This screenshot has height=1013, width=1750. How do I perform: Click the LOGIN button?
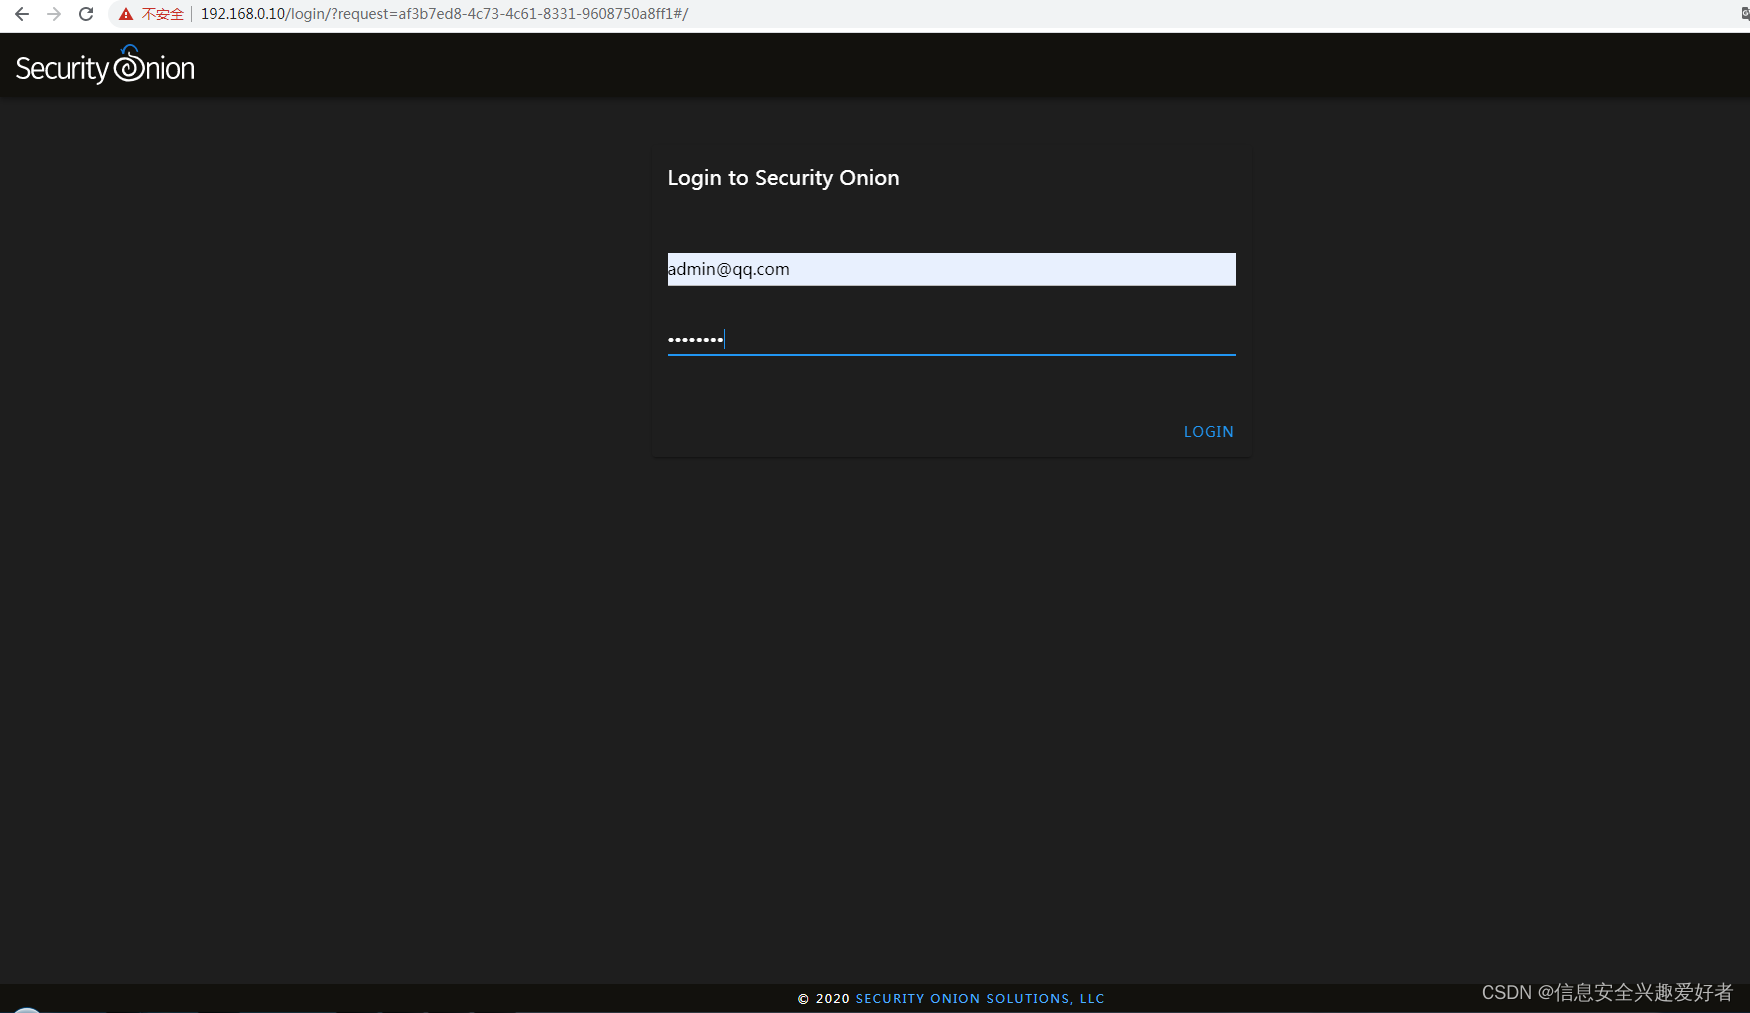coord(1208,432)
